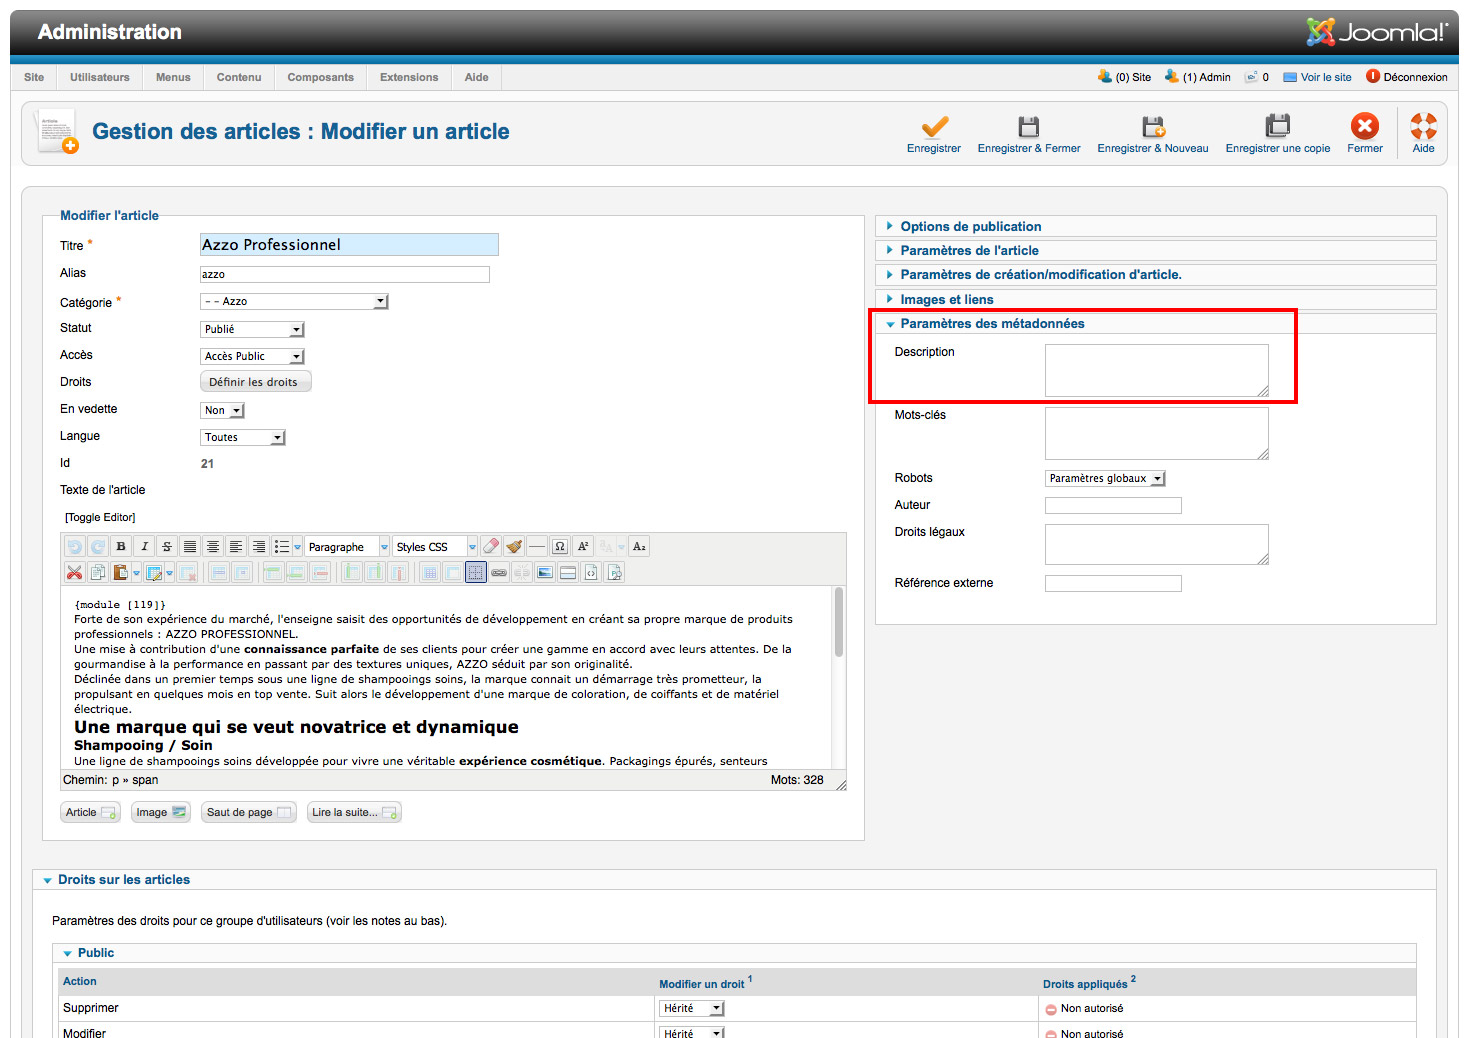This screenshot has height=1038, width=1469.
Task: Open the Langue dropdown showing Toutes
Action: pyautogui.click(x=243, y=437)
